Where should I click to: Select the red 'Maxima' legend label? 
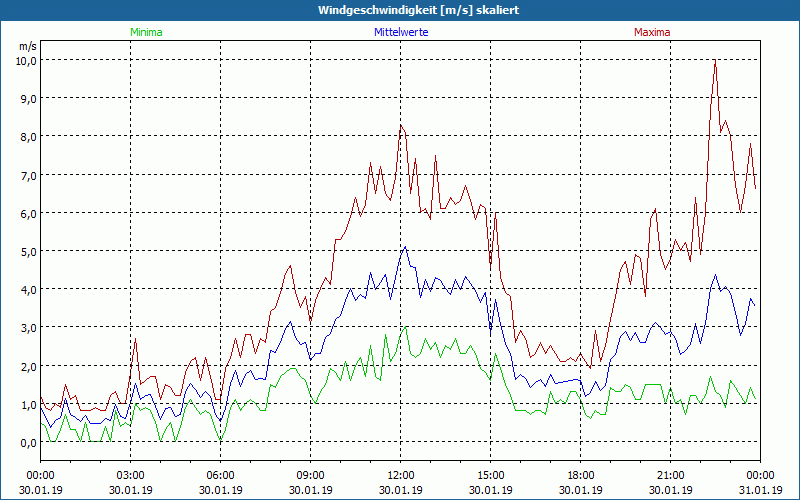pyautogui.click(x=652, y=32)
